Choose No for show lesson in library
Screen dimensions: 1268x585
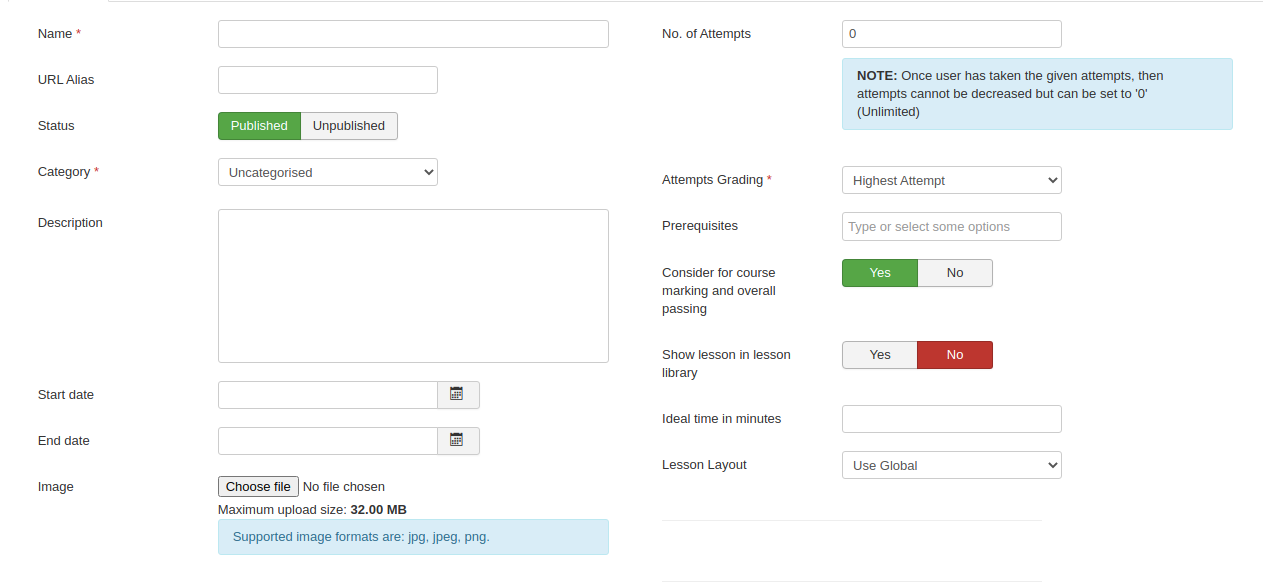[x=955, y=355]
